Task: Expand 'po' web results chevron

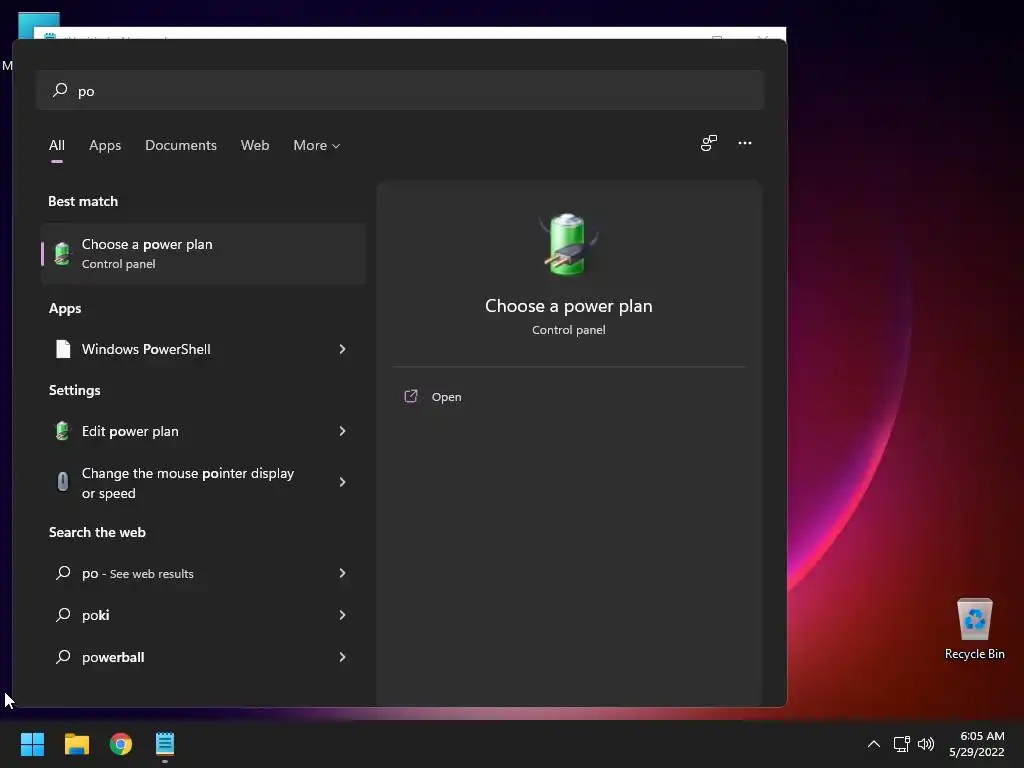Action: [342, 573]
